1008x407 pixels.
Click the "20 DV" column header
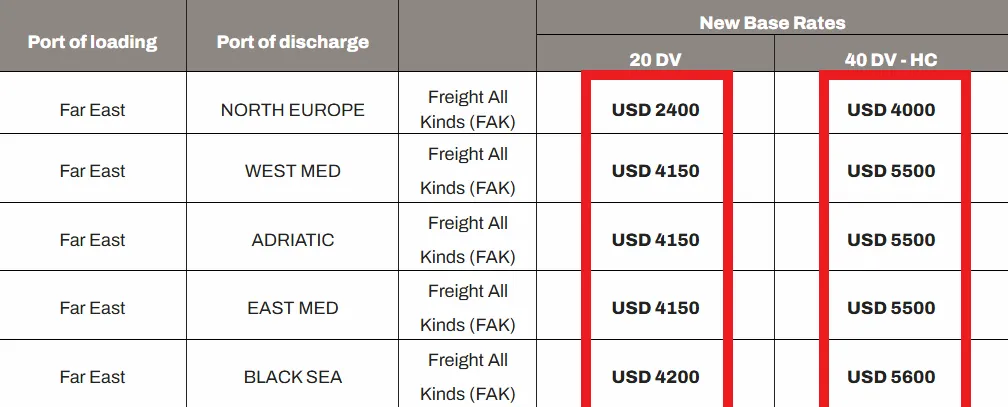(x=655, y=60)
